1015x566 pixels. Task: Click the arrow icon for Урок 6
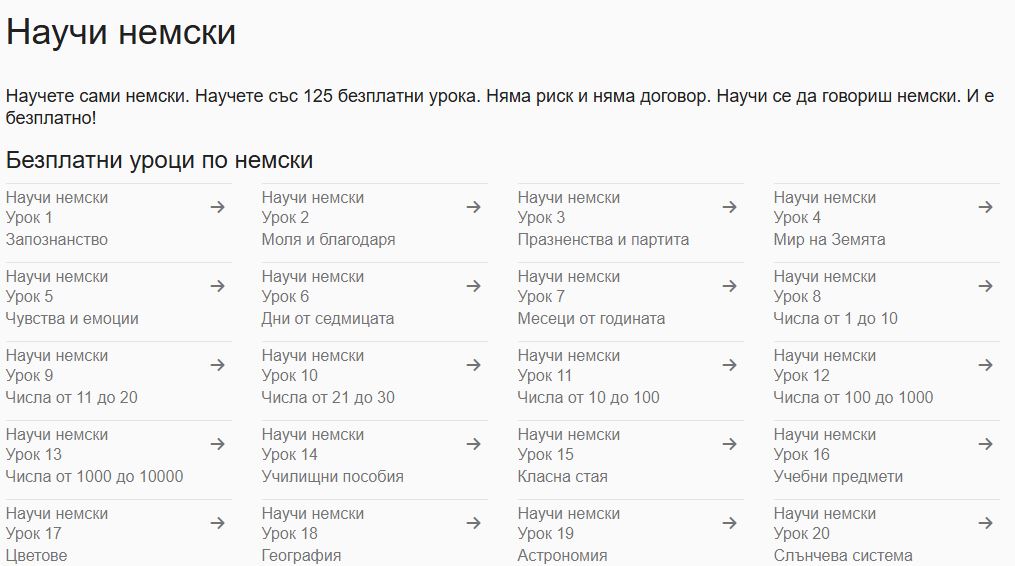tap(473, 286)
